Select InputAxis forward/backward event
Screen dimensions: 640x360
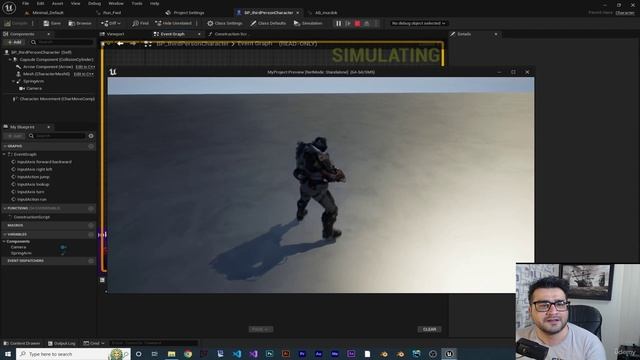click(x=44, y=162)
